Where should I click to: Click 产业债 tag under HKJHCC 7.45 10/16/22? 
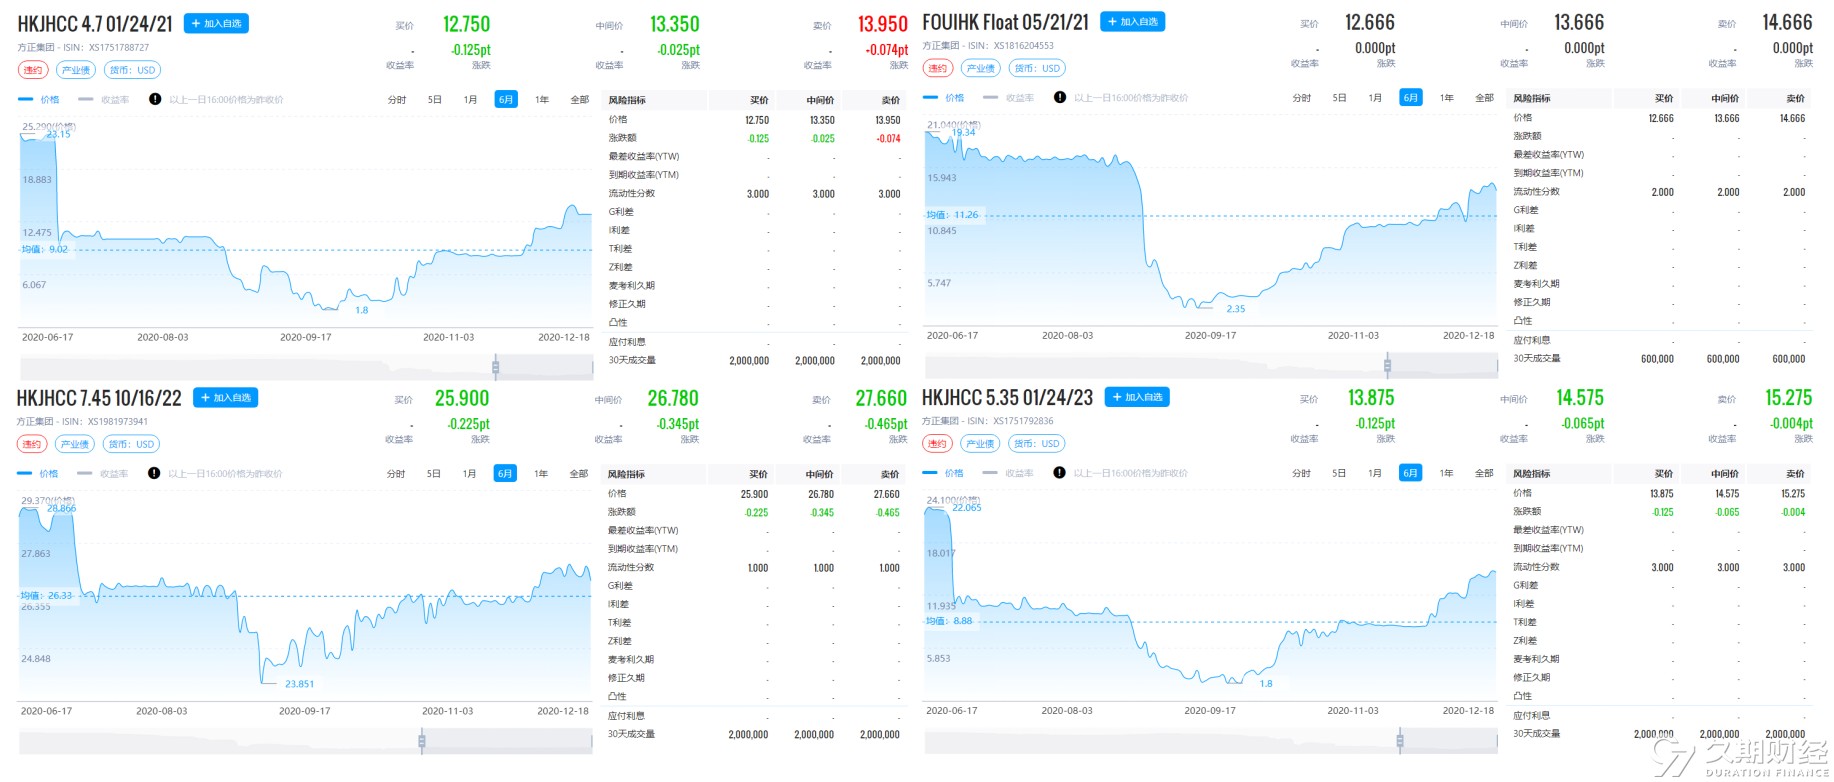(x=75, y=444)
